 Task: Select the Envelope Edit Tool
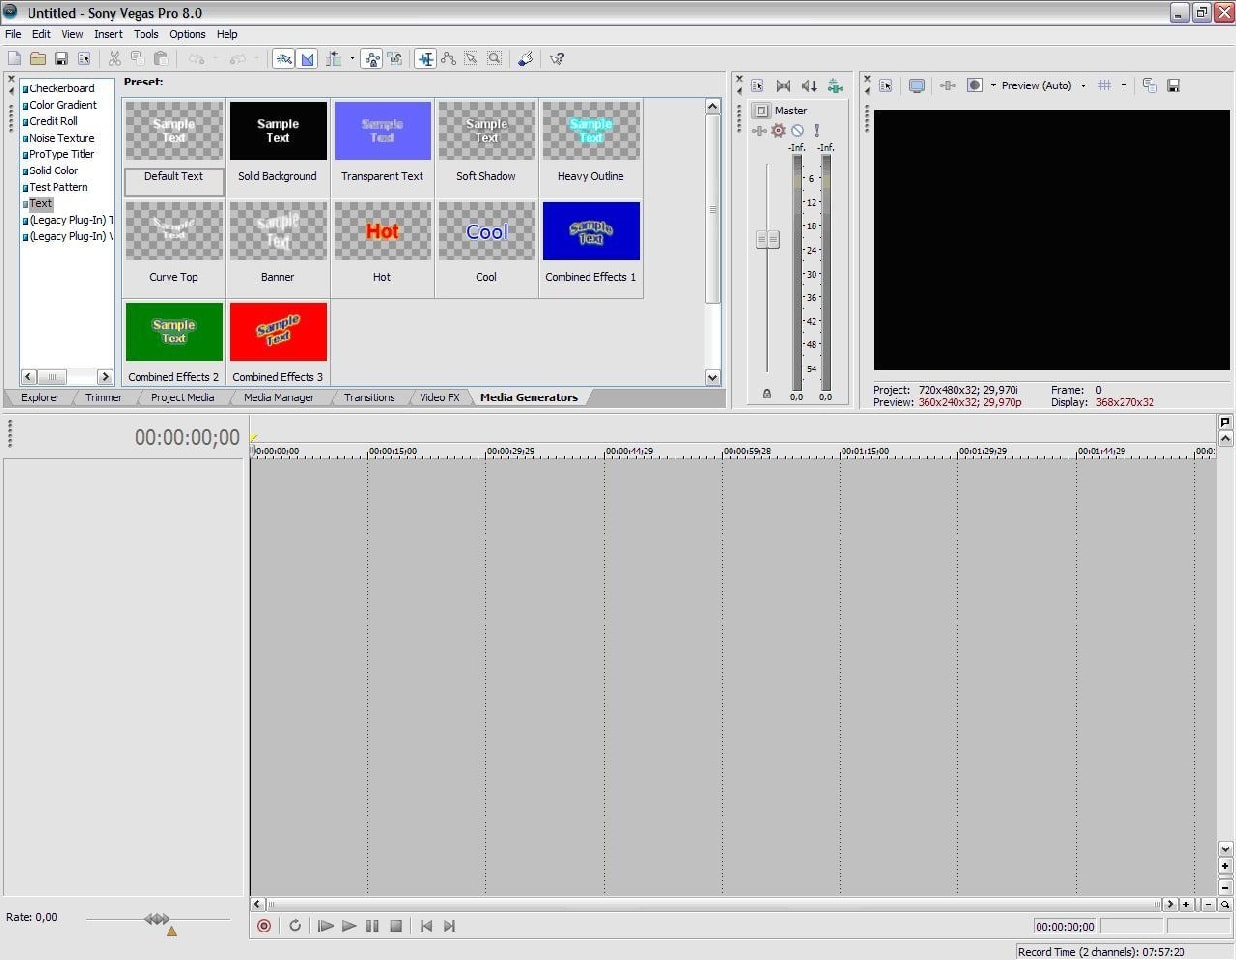[x=448, y=59]
